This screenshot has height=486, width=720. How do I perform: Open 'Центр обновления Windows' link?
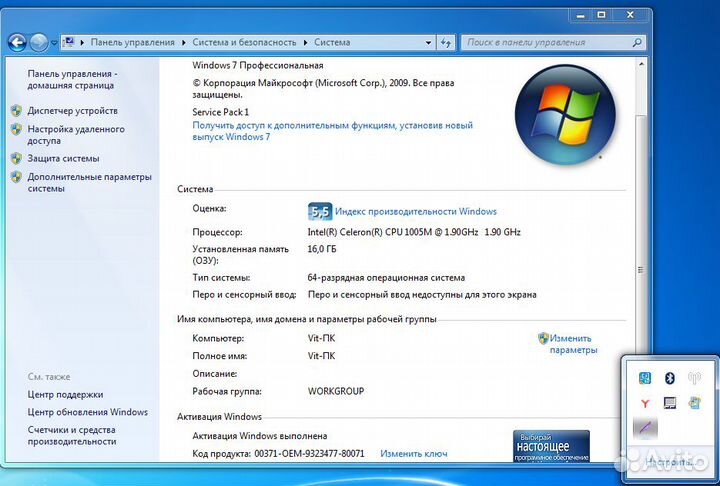tap(88, 412)
